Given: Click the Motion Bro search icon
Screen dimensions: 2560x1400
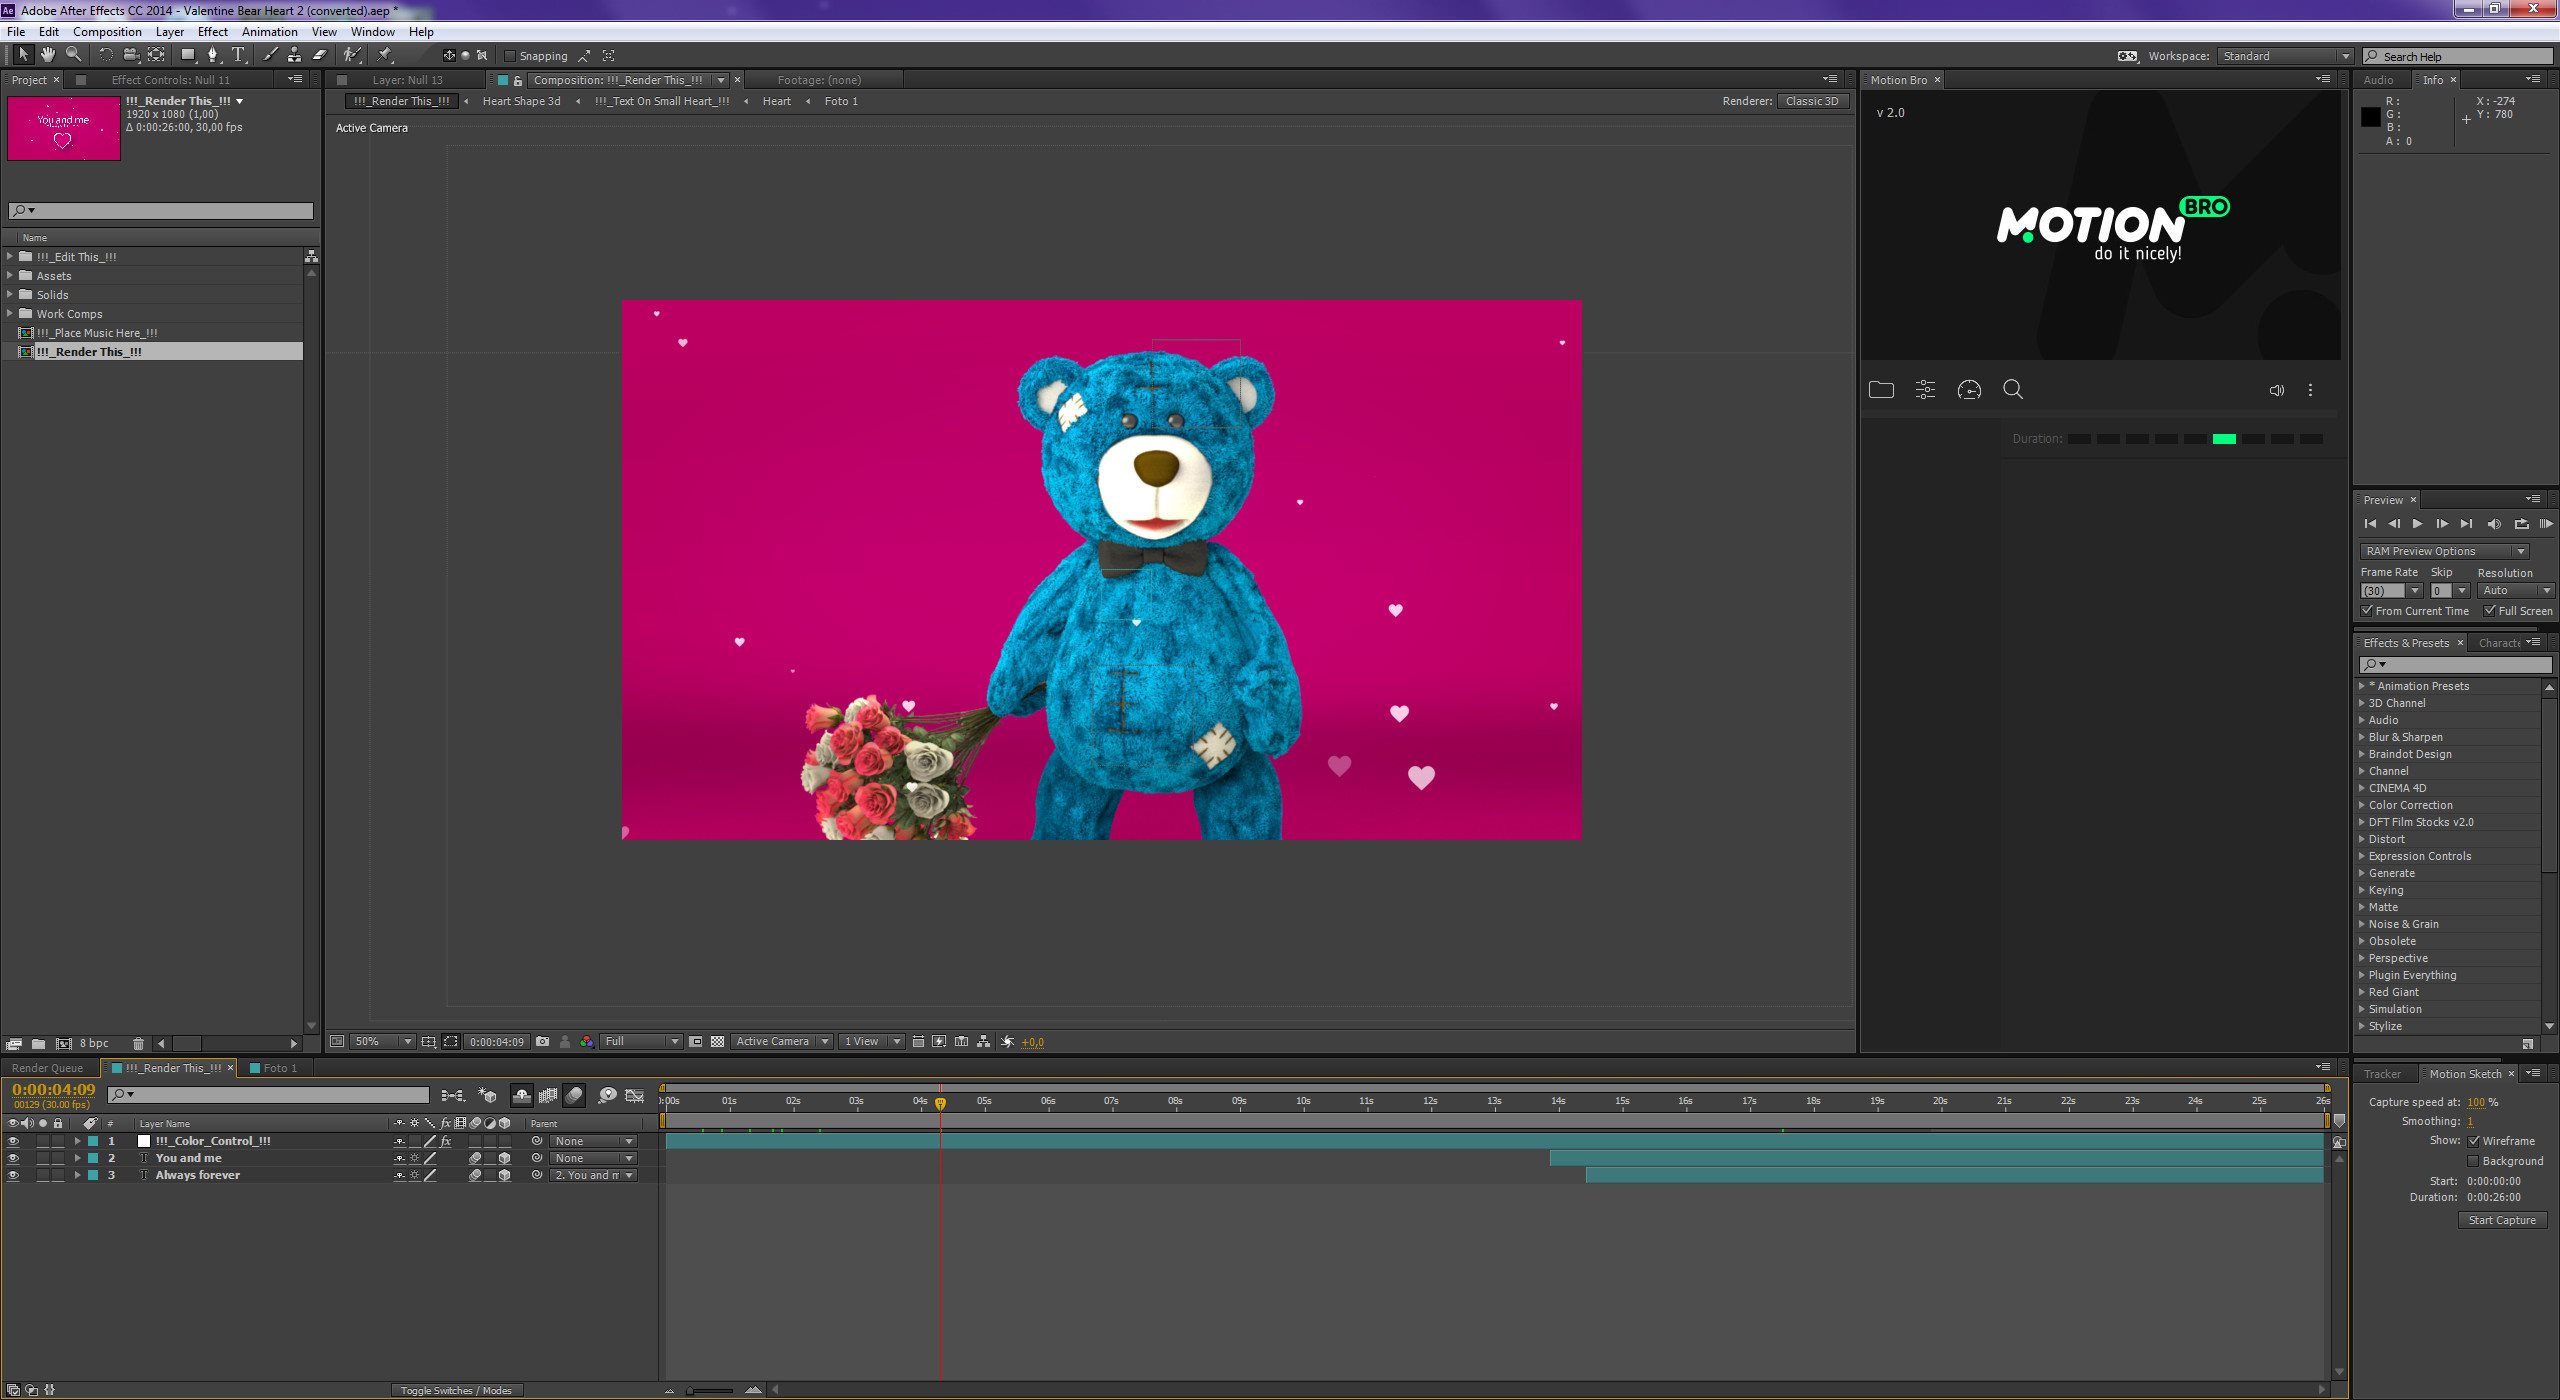Looking at the screenshot, I should 2013,390.
